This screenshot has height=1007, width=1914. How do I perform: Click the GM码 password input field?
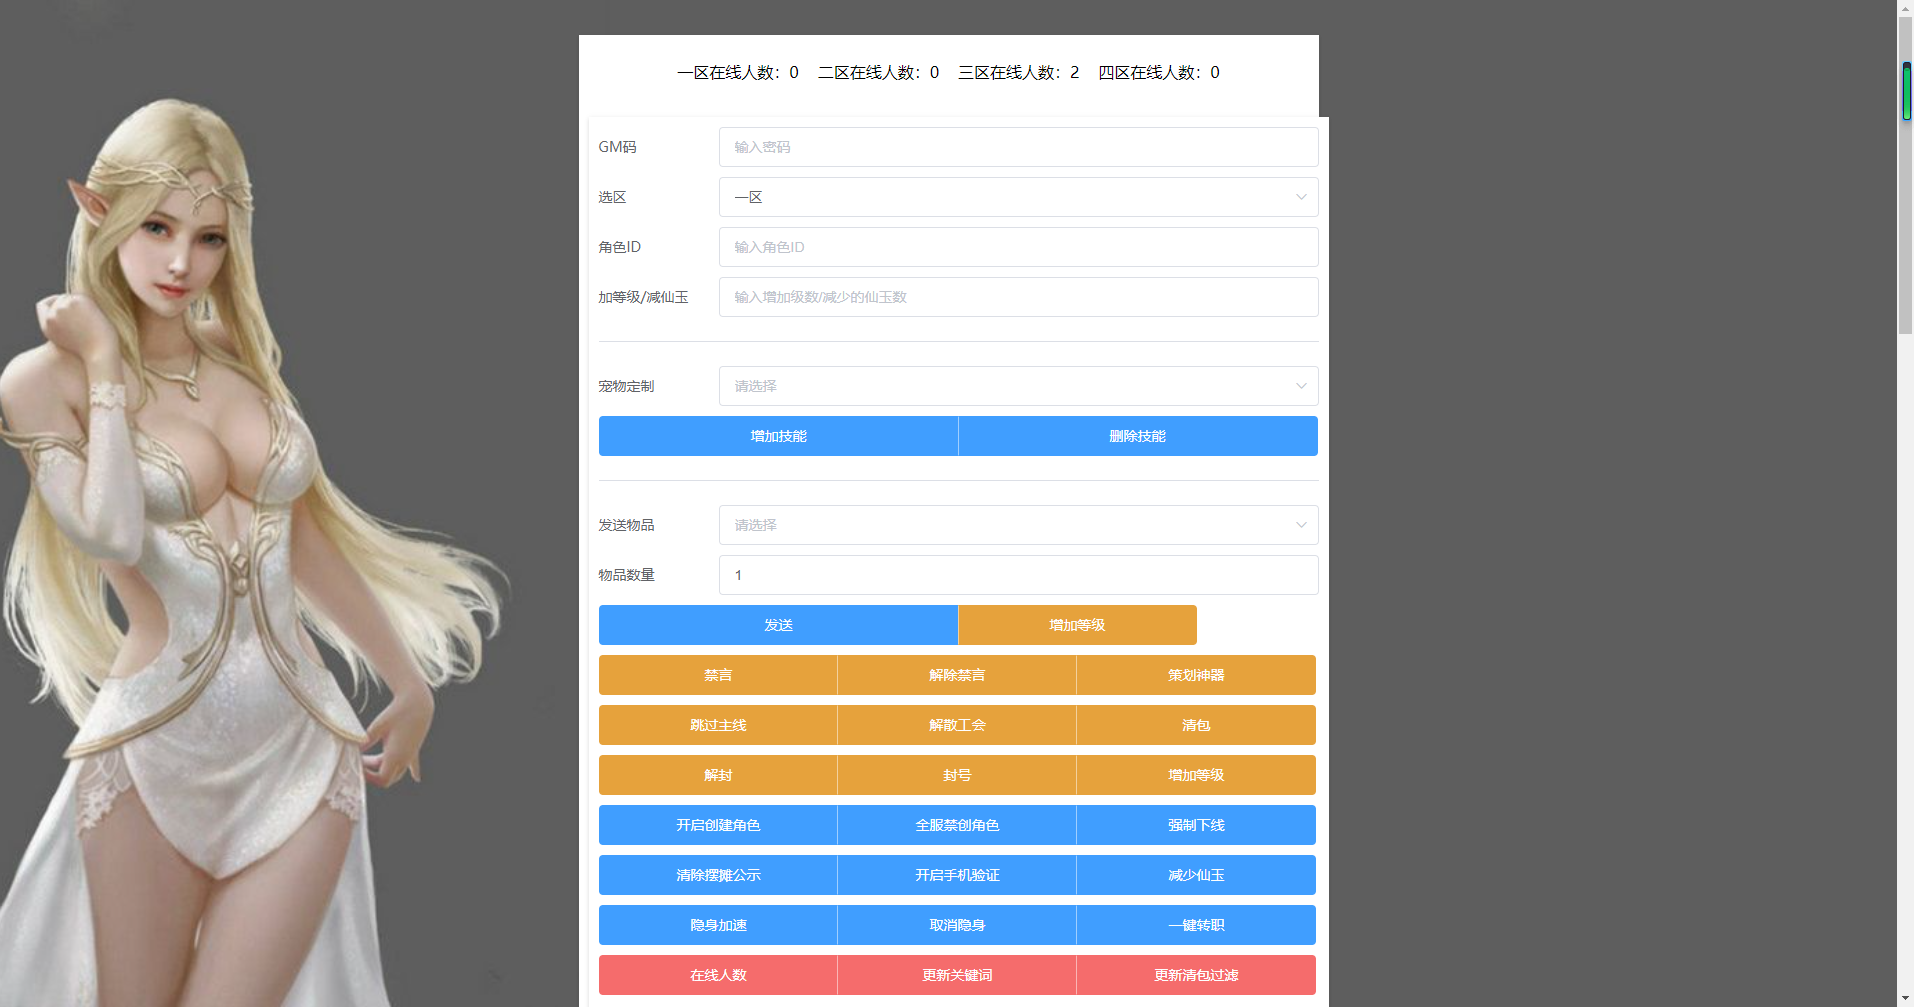1017,147
